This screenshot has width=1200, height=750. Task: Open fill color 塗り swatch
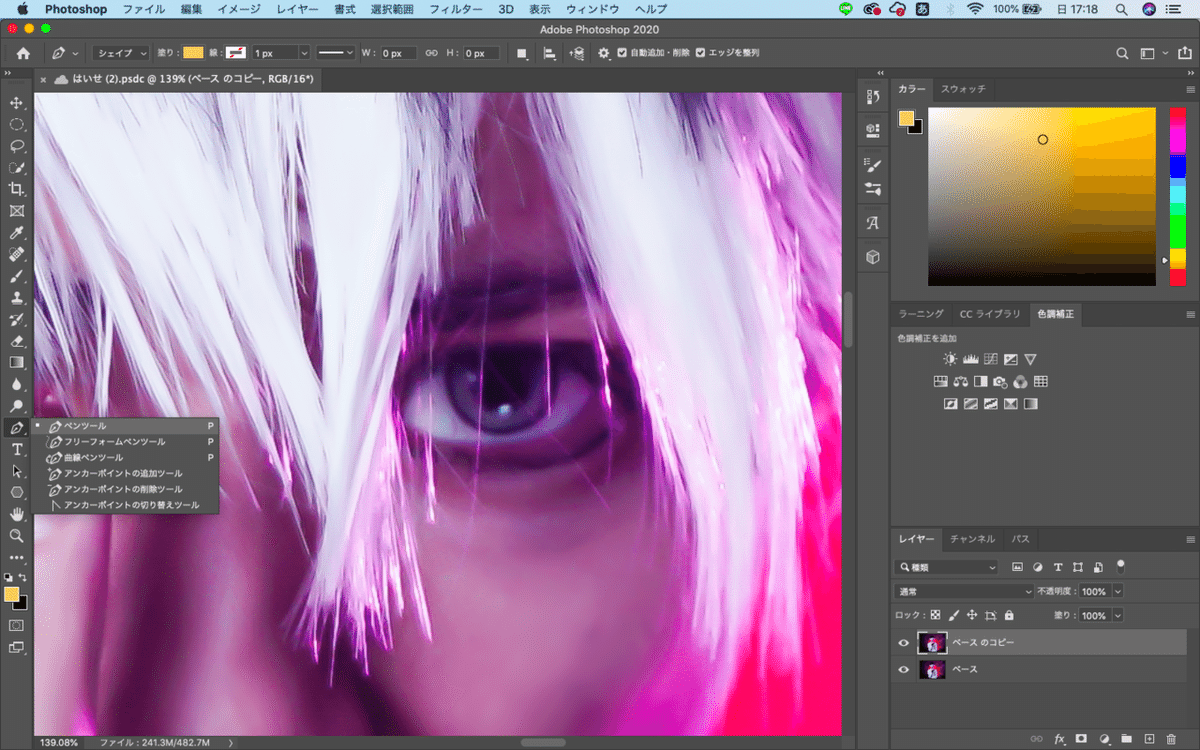pyautogui.click(x=193, y=53)
